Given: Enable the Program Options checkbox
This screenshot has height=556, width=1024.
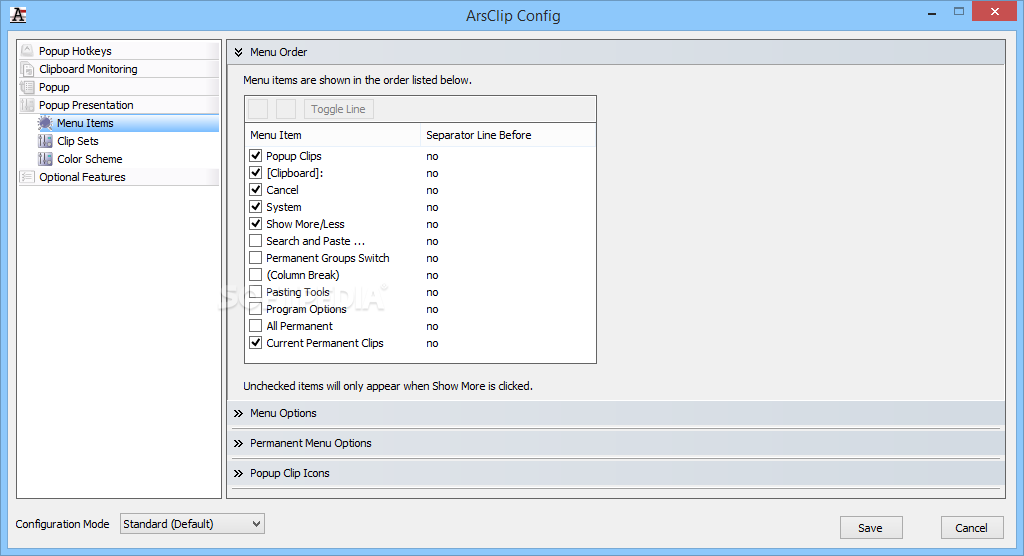Looking at the screenshot, I should tap(255, 308).
